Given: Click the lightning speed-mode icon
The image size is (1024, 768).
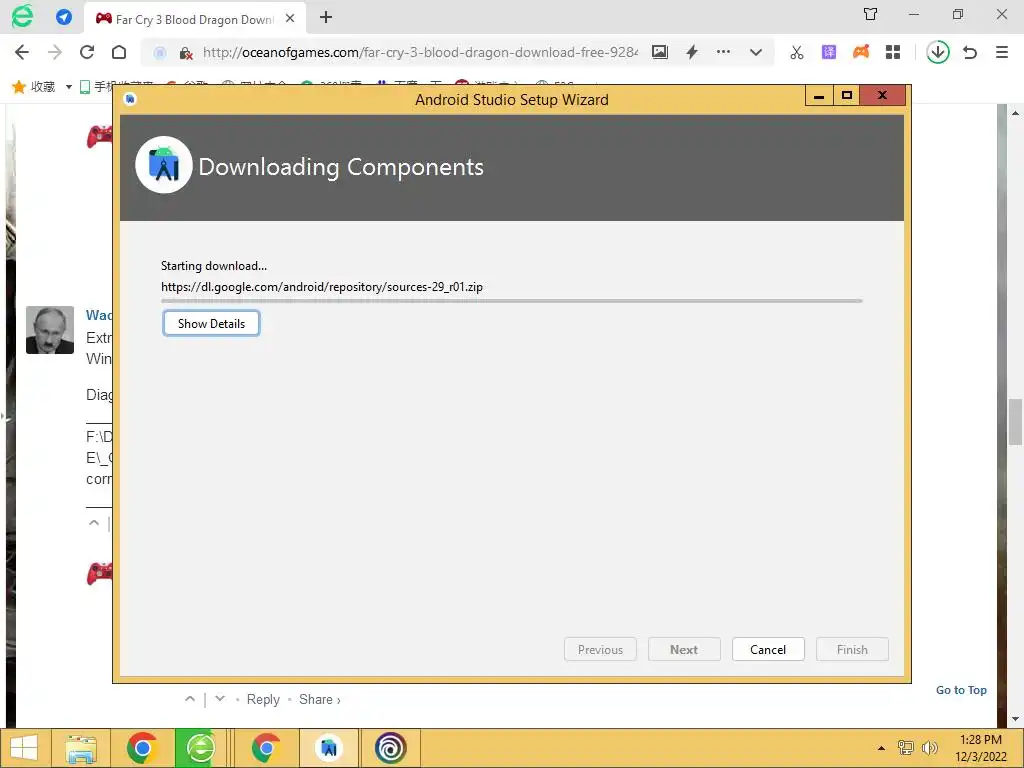Looking at the screenshot, I should click(x=692, y=52).
